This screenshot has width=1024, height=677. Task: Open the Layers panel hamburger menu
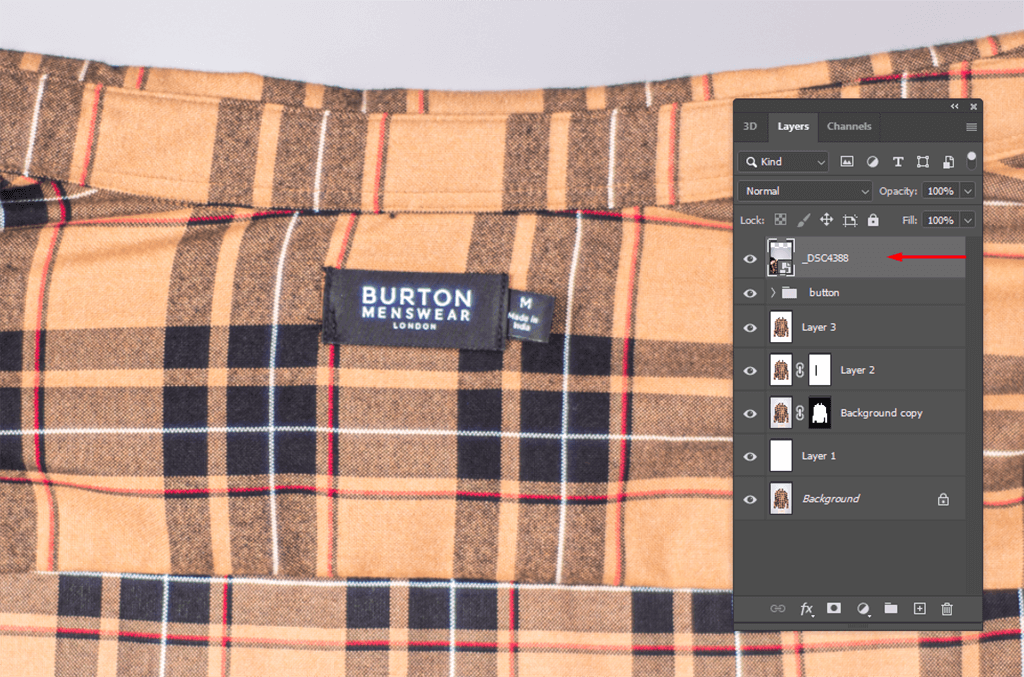point(971,127)
